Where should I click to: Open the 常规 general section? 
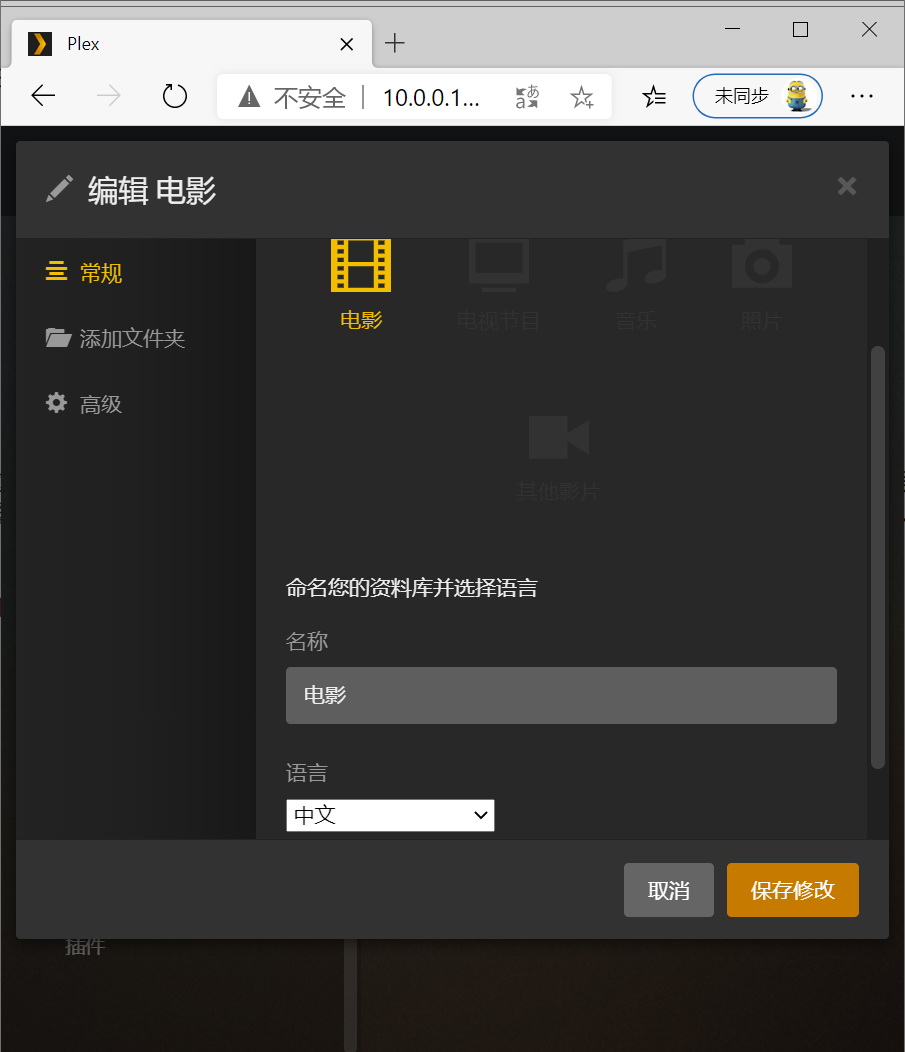84,272
